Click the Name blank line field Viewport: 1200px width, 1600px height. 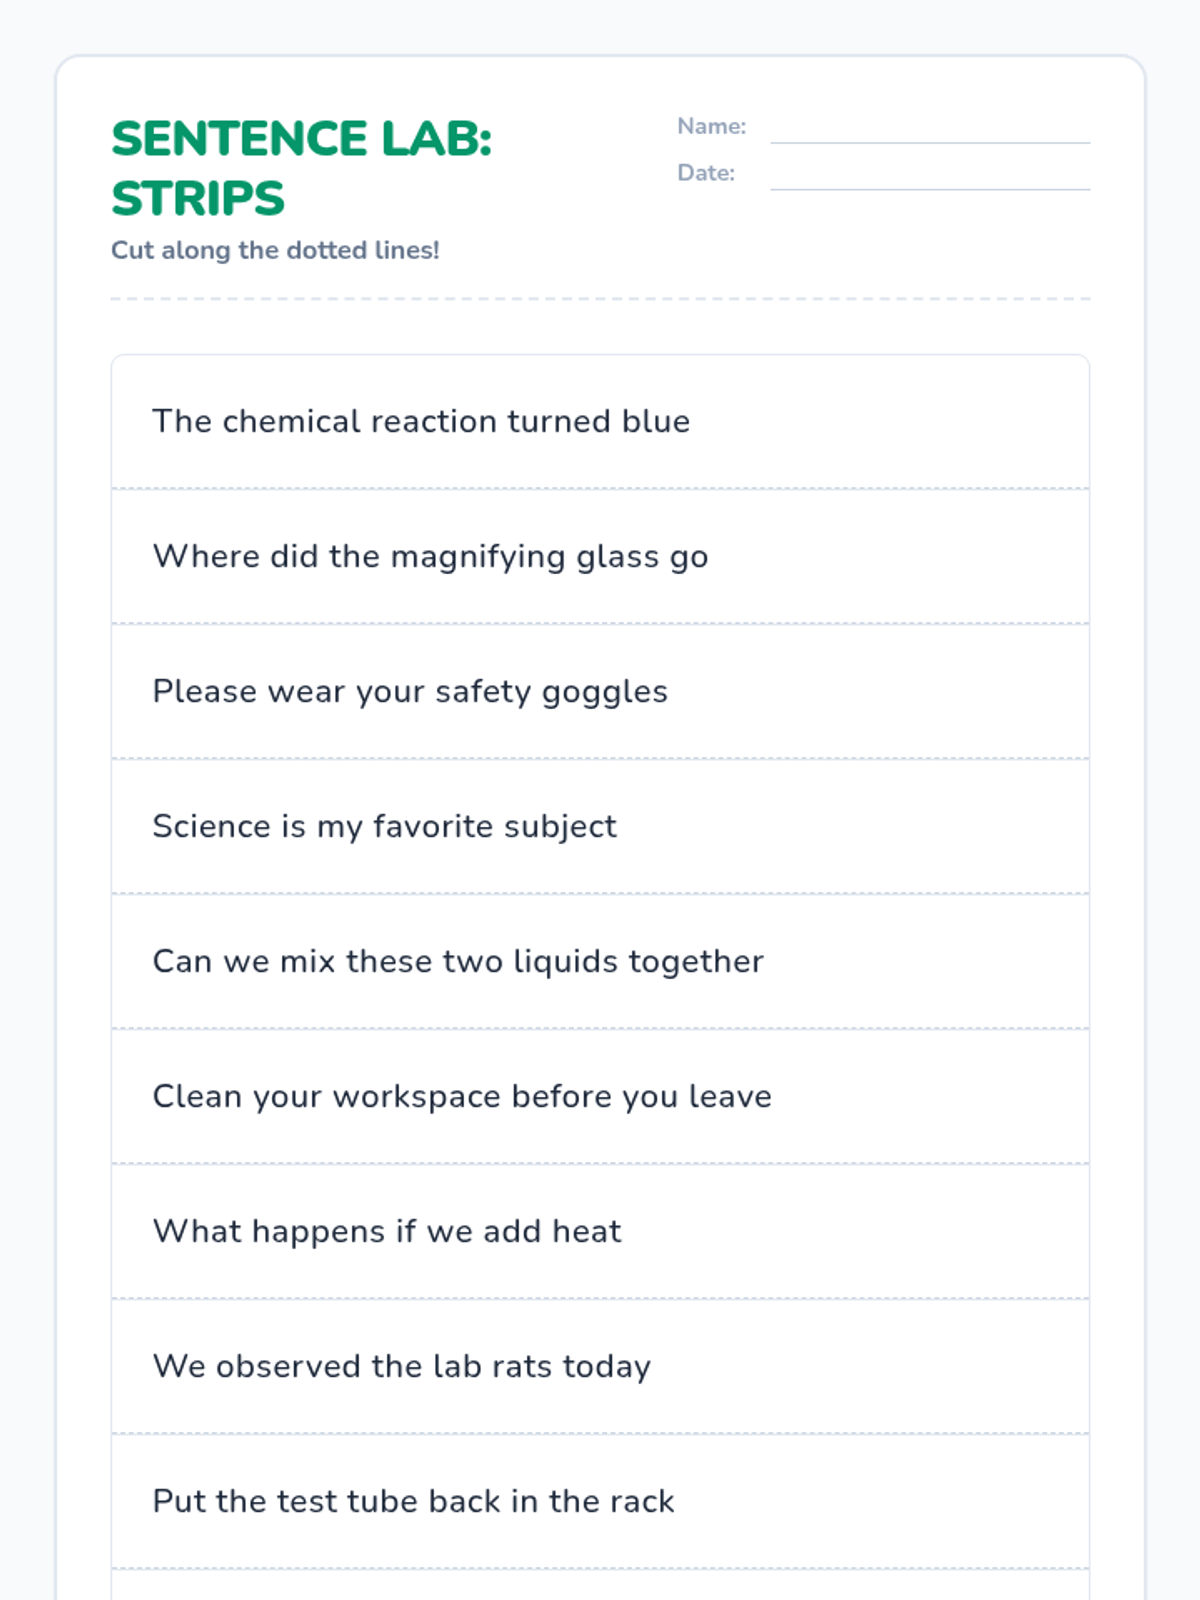(929, 130)
